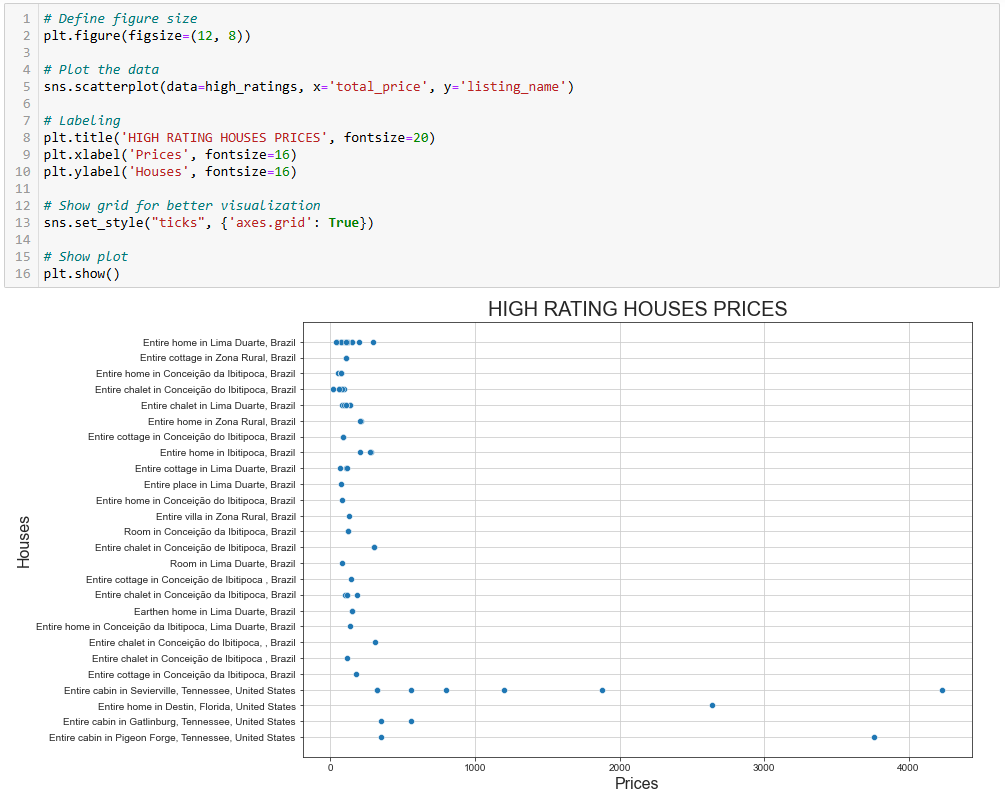Click the 'Entire villa in Zona Rural, Brazil' label

[x=225, y=516]
